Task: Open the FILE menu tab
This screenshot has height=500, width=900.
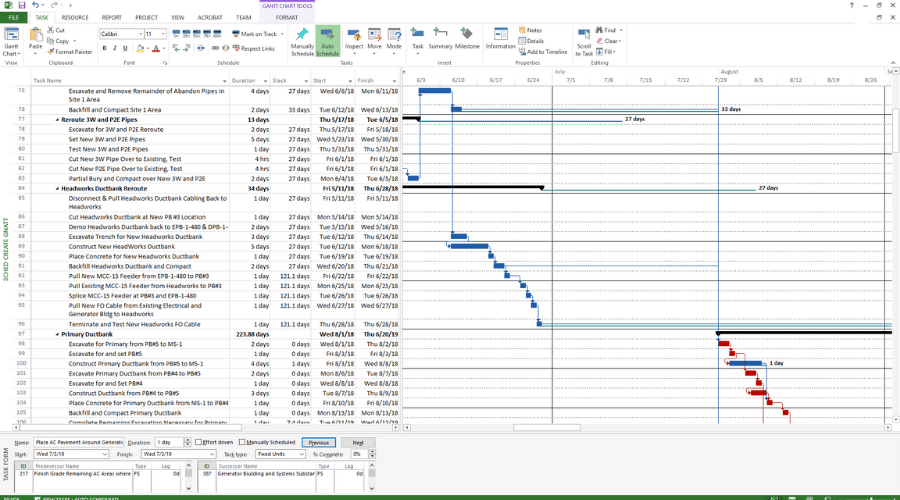Action: (13, 17)
